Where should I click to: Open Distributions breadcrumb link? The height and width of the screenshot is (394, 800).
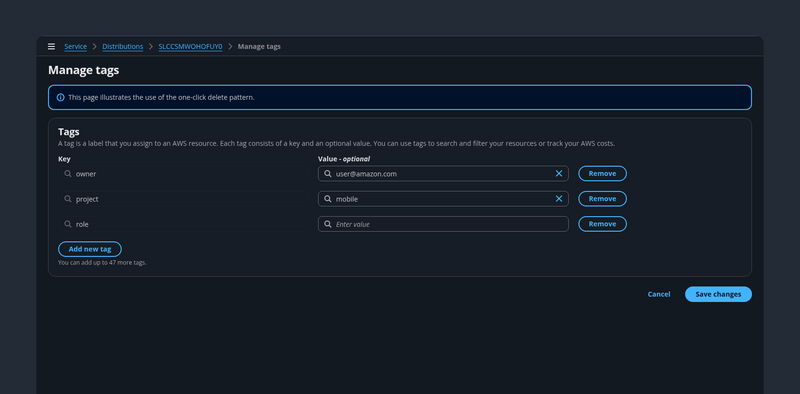pyautogui.click(x=122, y=46)
